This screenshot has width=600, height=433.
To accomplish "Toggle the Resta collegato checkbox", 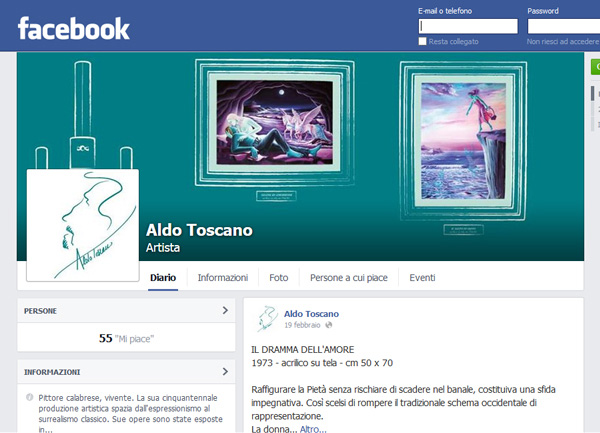I will [422, 41].
